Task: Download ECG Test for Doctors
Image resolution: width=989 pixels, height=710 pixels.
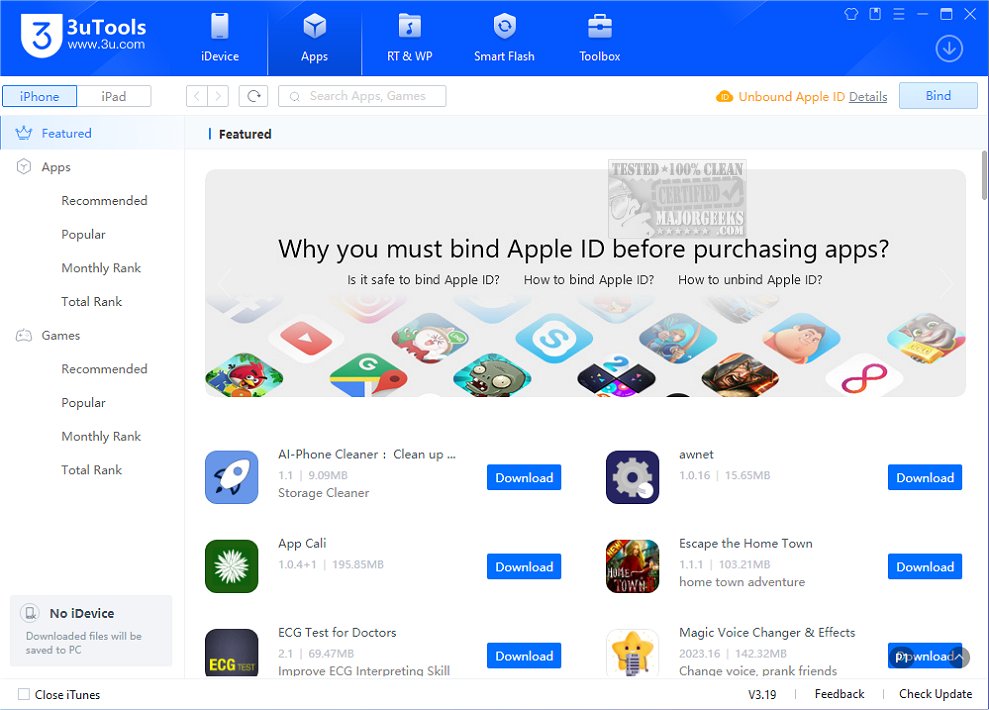Action: coord(524,656)
